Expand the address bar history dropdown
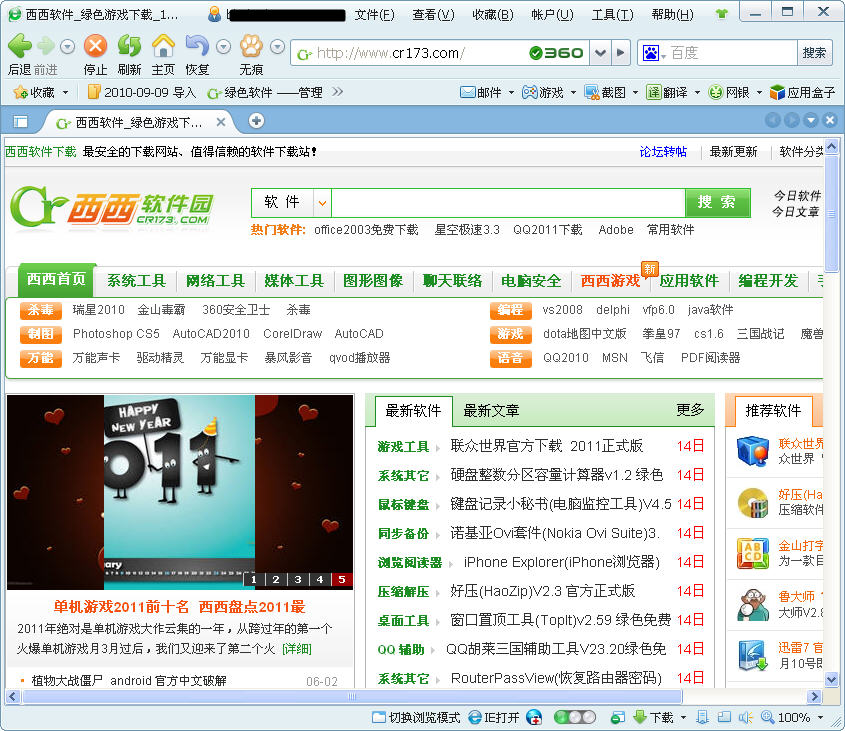The height and width of the screenshot is (731, 845). click(x=600, y=53)
